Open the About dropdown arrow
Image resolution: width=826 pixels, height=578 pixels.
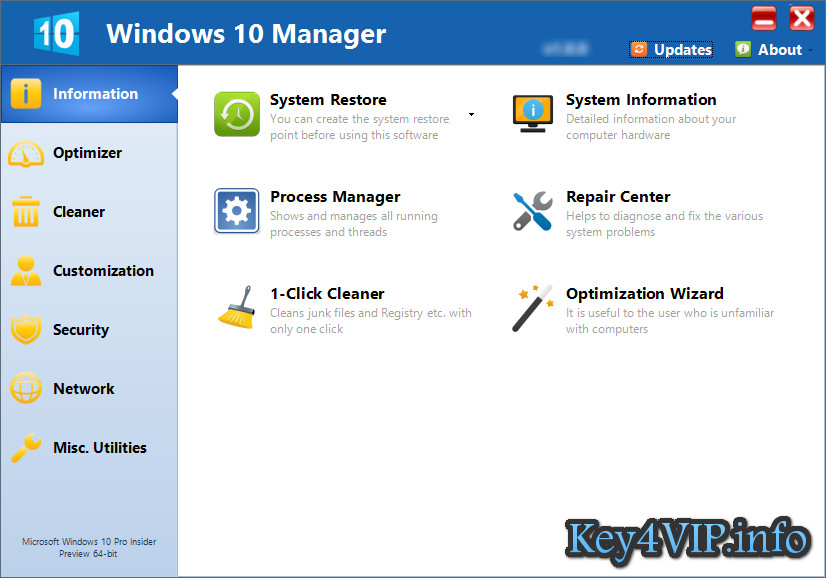tap(810, 51)
